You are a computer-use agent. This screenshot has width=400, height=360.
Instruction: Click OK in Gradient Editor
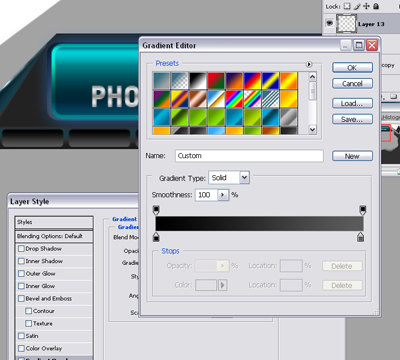pyautogui.click(x=352, y=67)
